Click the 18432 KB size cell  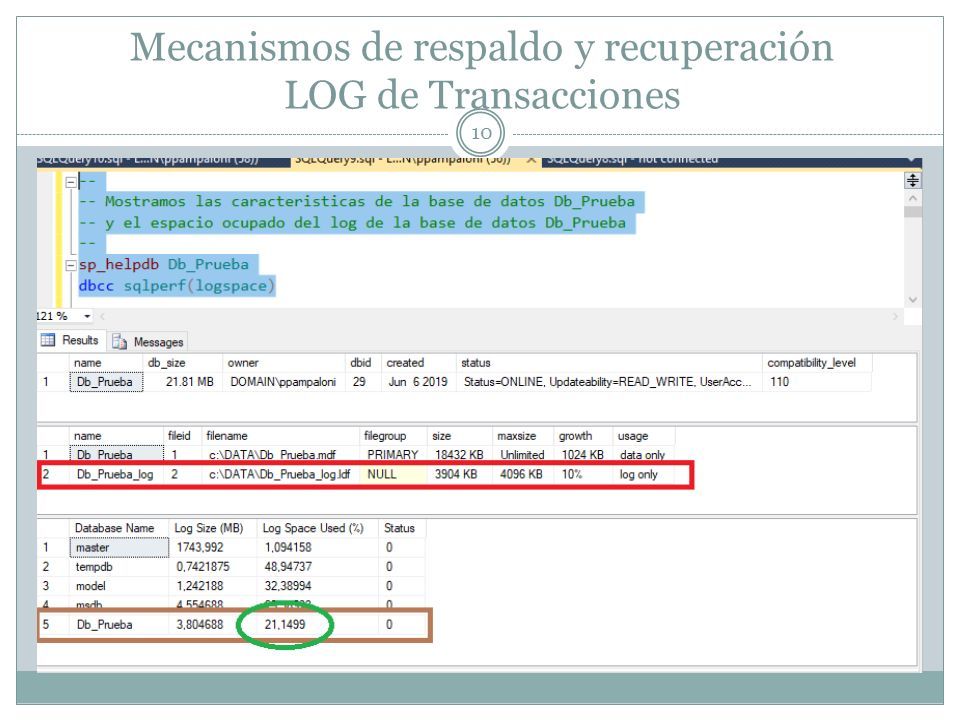coord(459,455)
